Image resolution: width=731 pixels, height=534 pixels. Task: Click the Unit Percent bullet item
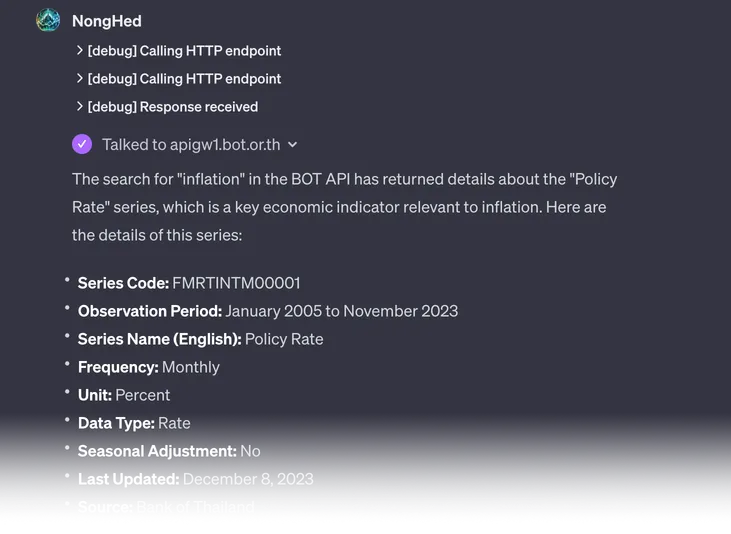124,395
